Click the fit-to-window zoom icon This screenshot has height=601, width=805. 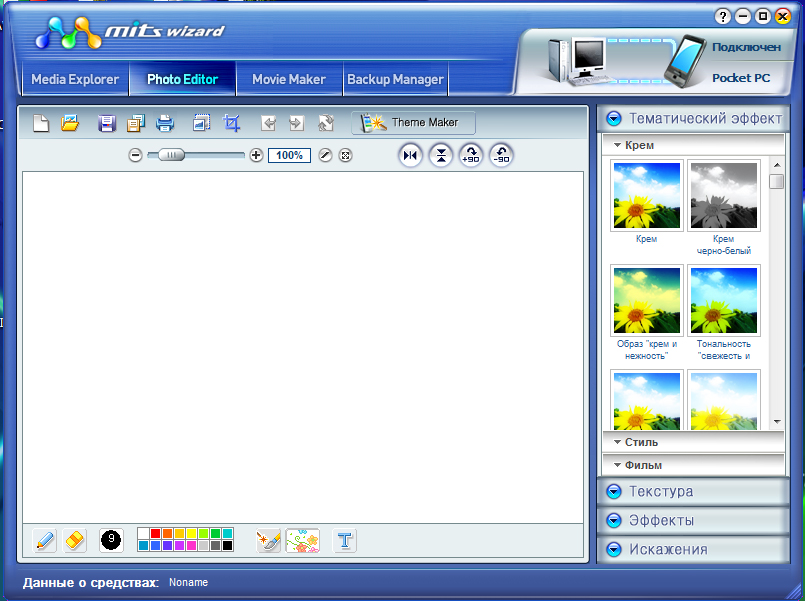click(346, 155)
